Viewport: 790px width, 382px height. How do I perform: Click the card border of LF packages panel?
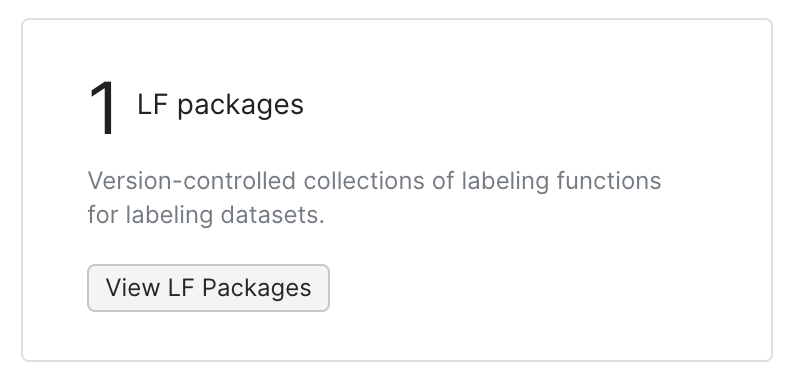tap(397, 20)
